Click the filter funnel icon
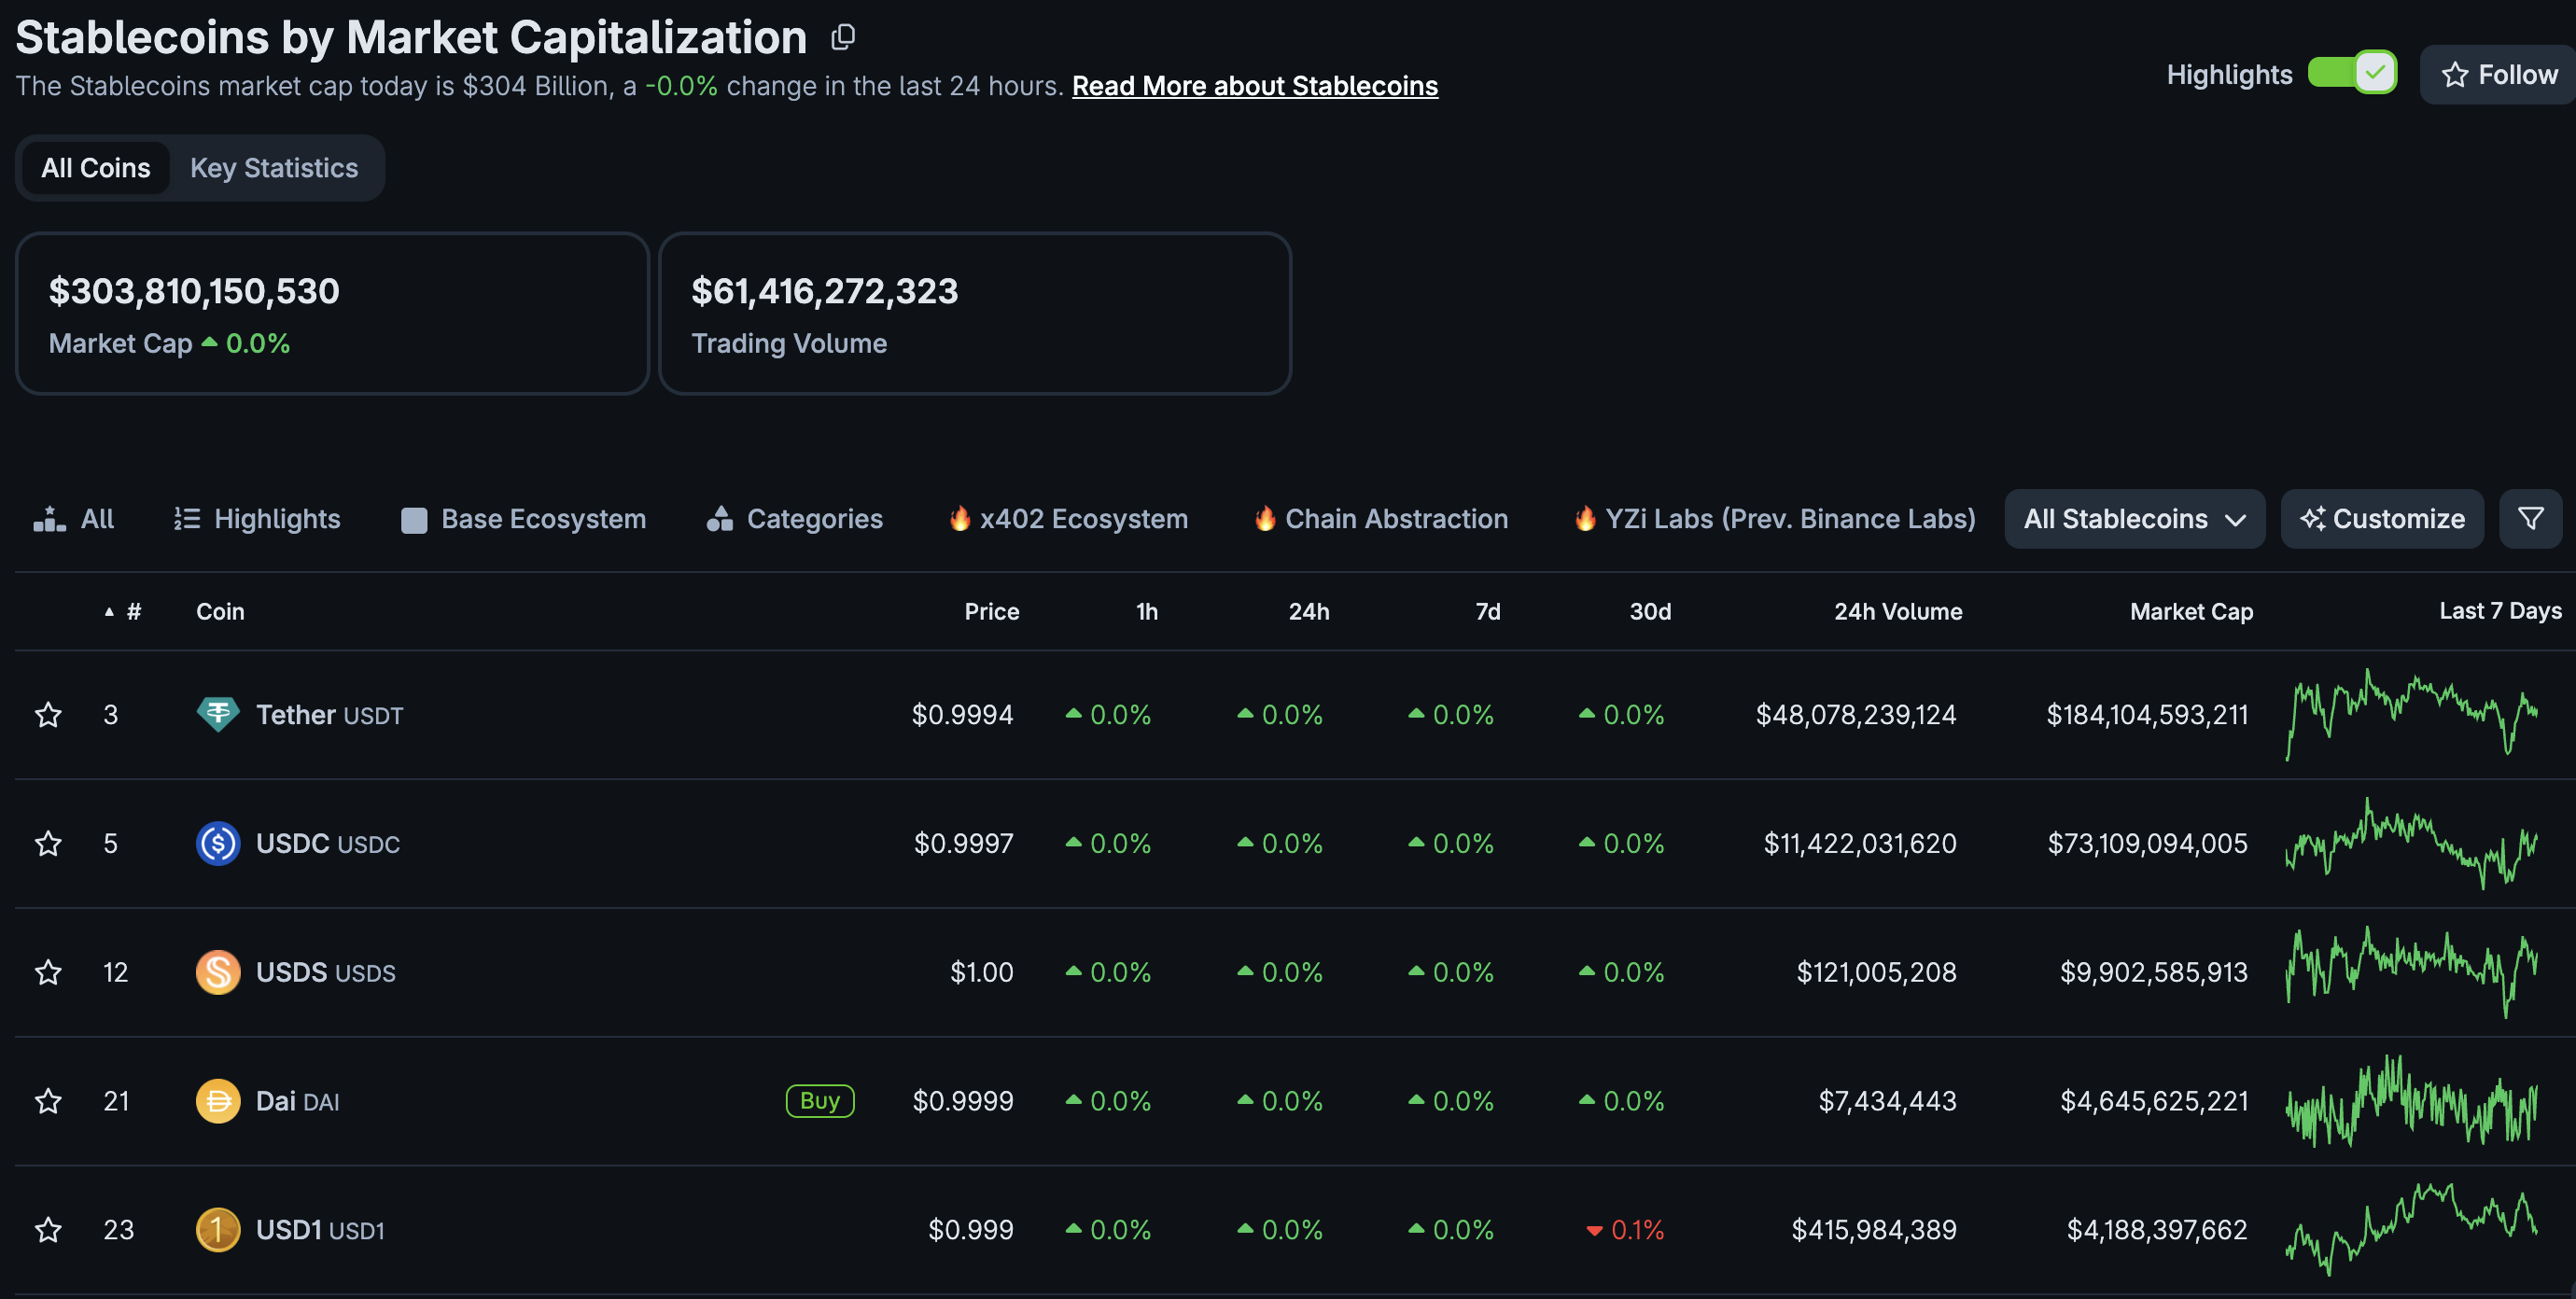Viewport: 2576px width, 1299px height. (2530, 518)
